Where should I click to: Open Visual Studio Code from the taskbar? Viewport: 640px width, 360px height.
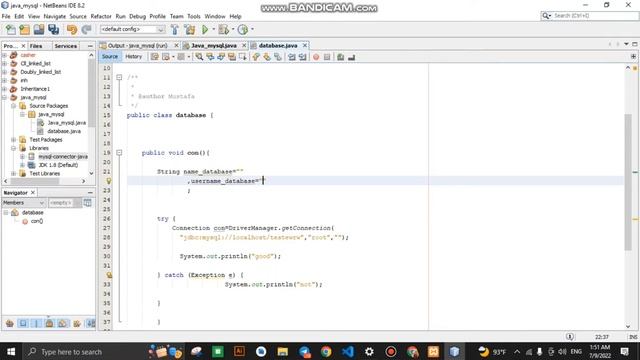pyautogui.click(x=348, y=351)
